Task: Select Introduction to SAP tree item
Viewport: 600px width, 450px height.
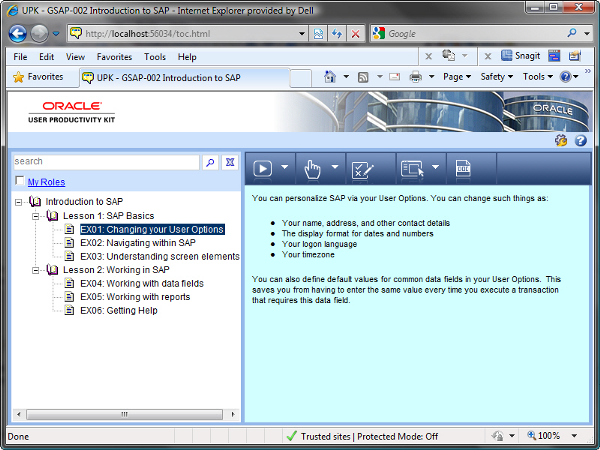Action: coord(84,202)
